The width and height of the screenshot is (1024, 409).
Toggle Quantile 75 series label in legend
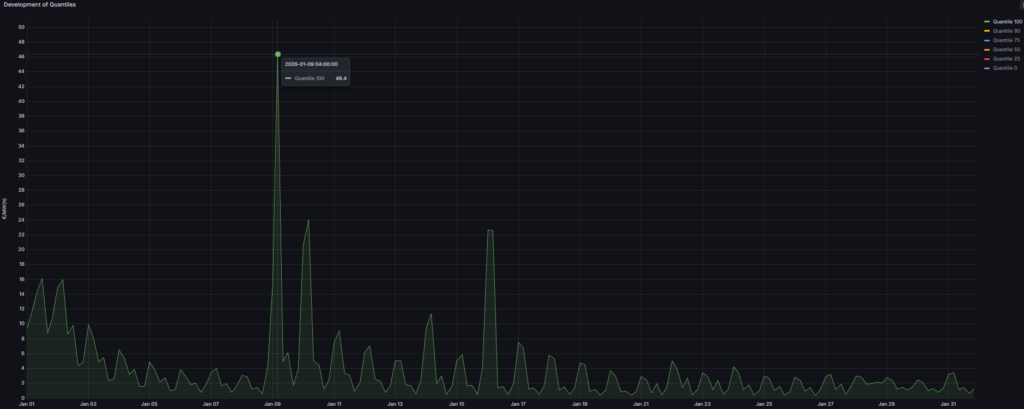1004,40
